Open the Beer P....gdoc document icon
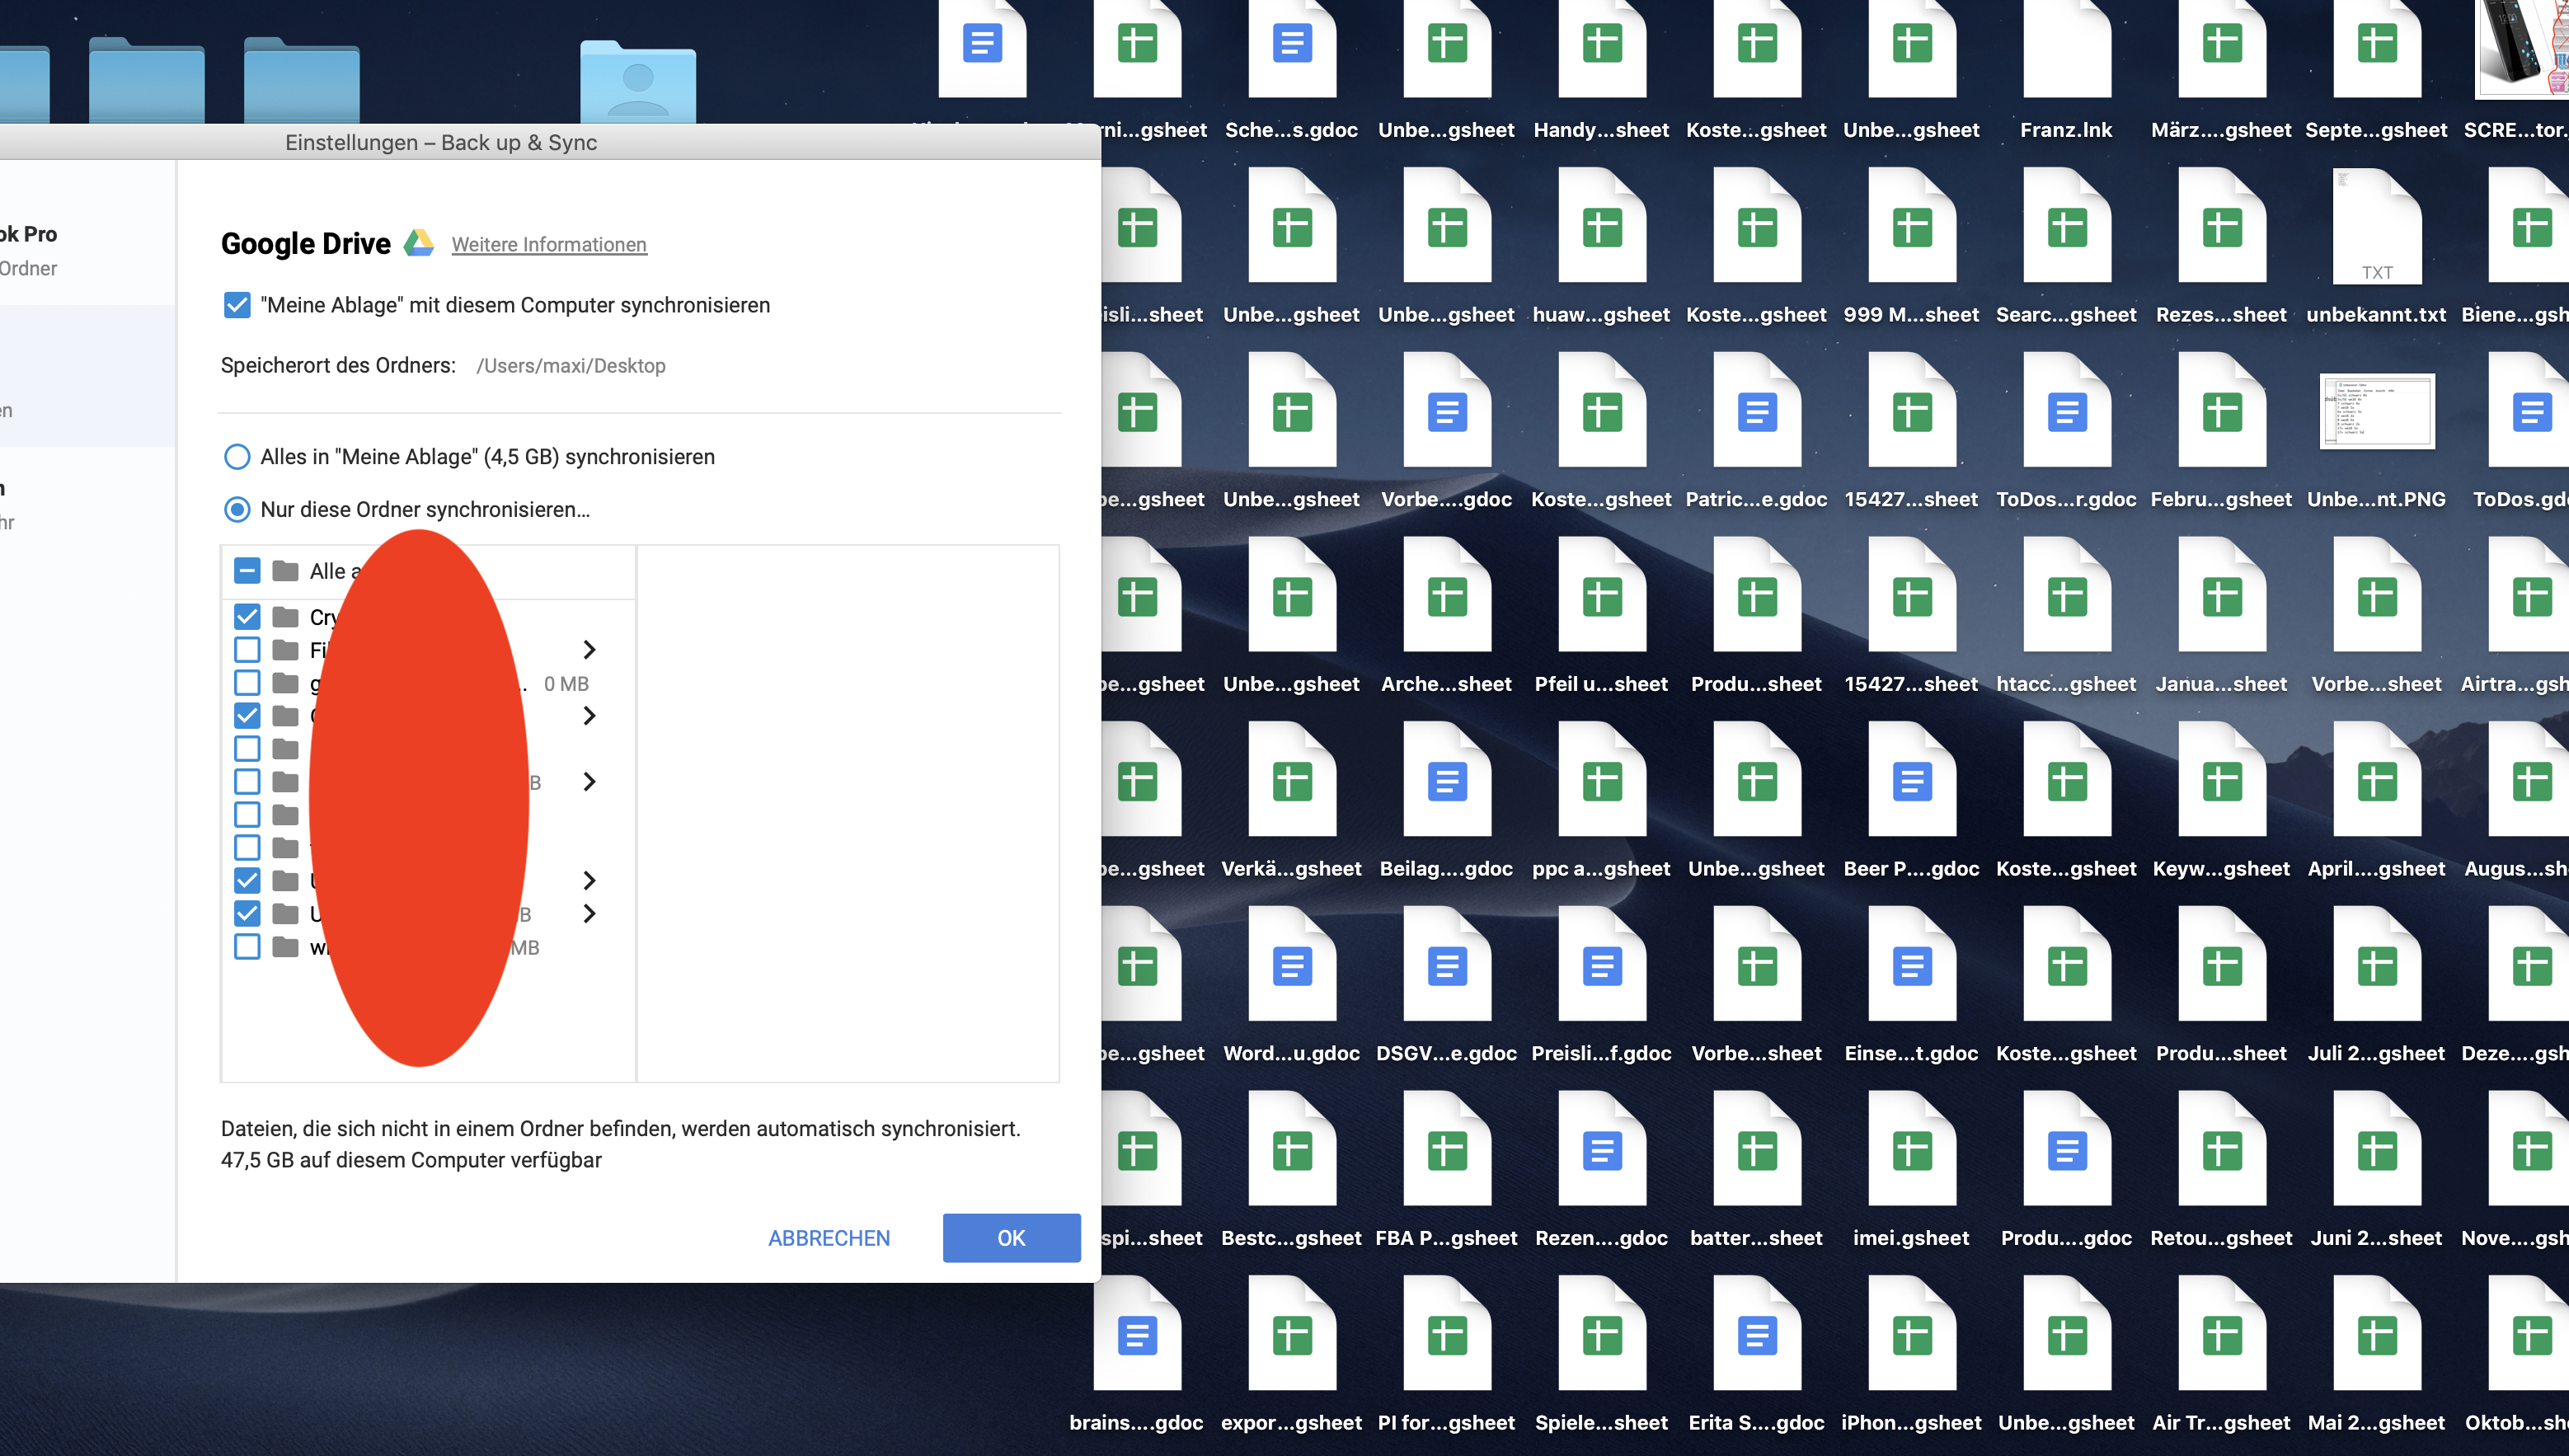 [x=1911, y=781]
